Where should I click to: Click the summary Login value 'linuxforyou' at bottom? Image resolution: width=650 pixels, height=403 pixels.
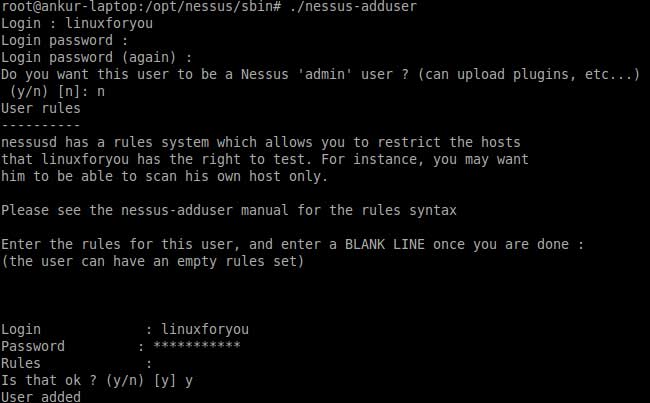pyautogui.click(x=205, y=329)
